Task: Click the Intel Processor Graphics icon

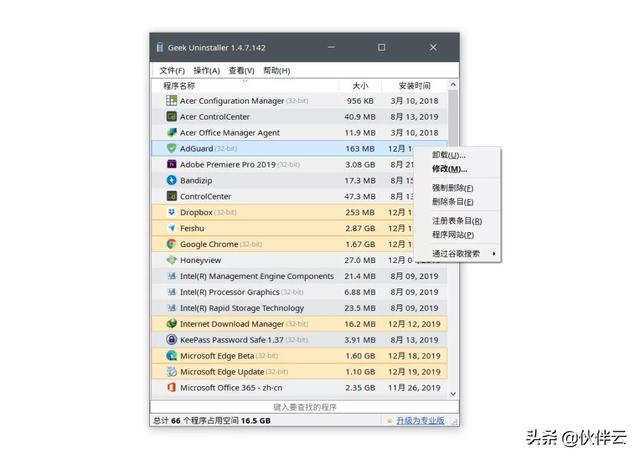Action: pos(171,292)
